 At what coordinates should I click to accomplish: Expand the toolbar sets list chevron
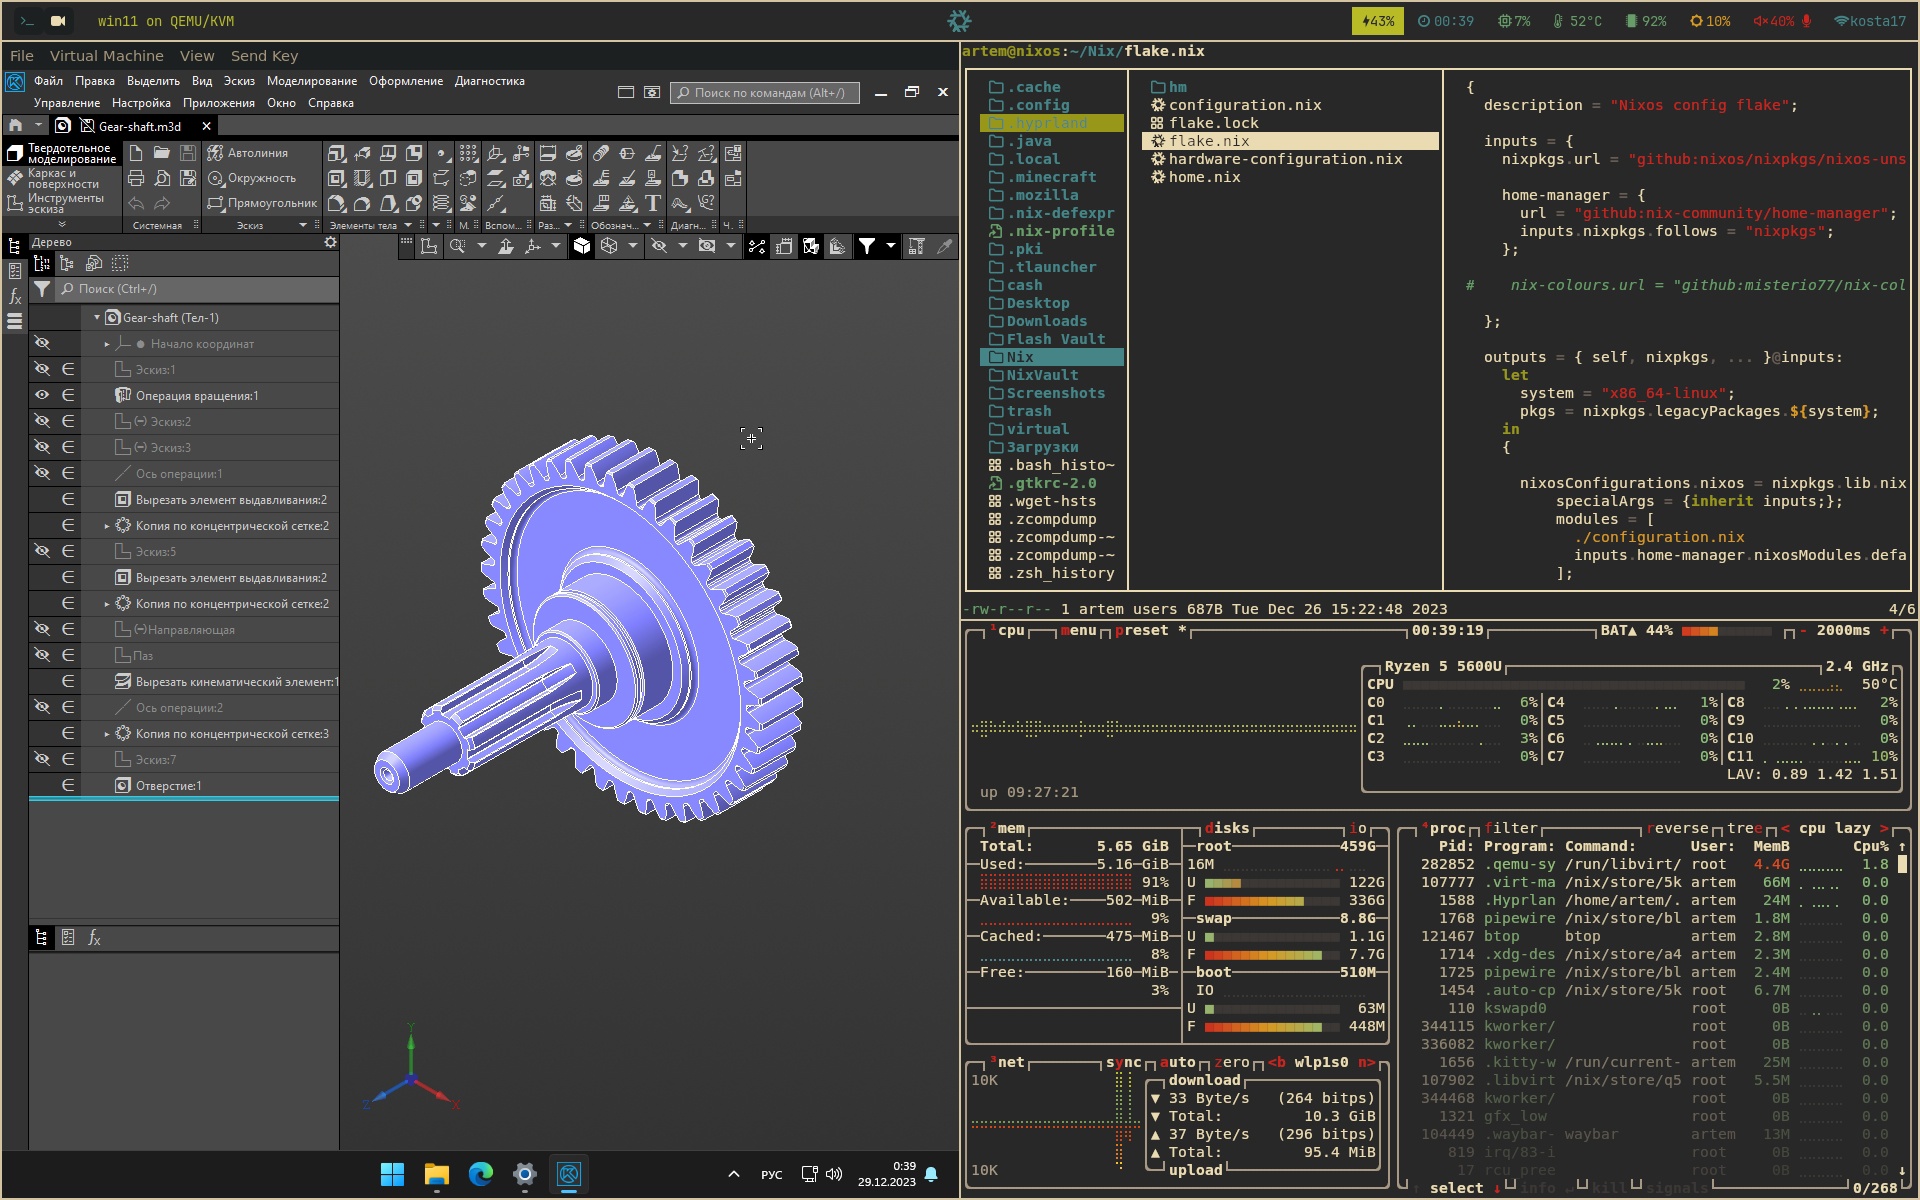pos(61,225)
